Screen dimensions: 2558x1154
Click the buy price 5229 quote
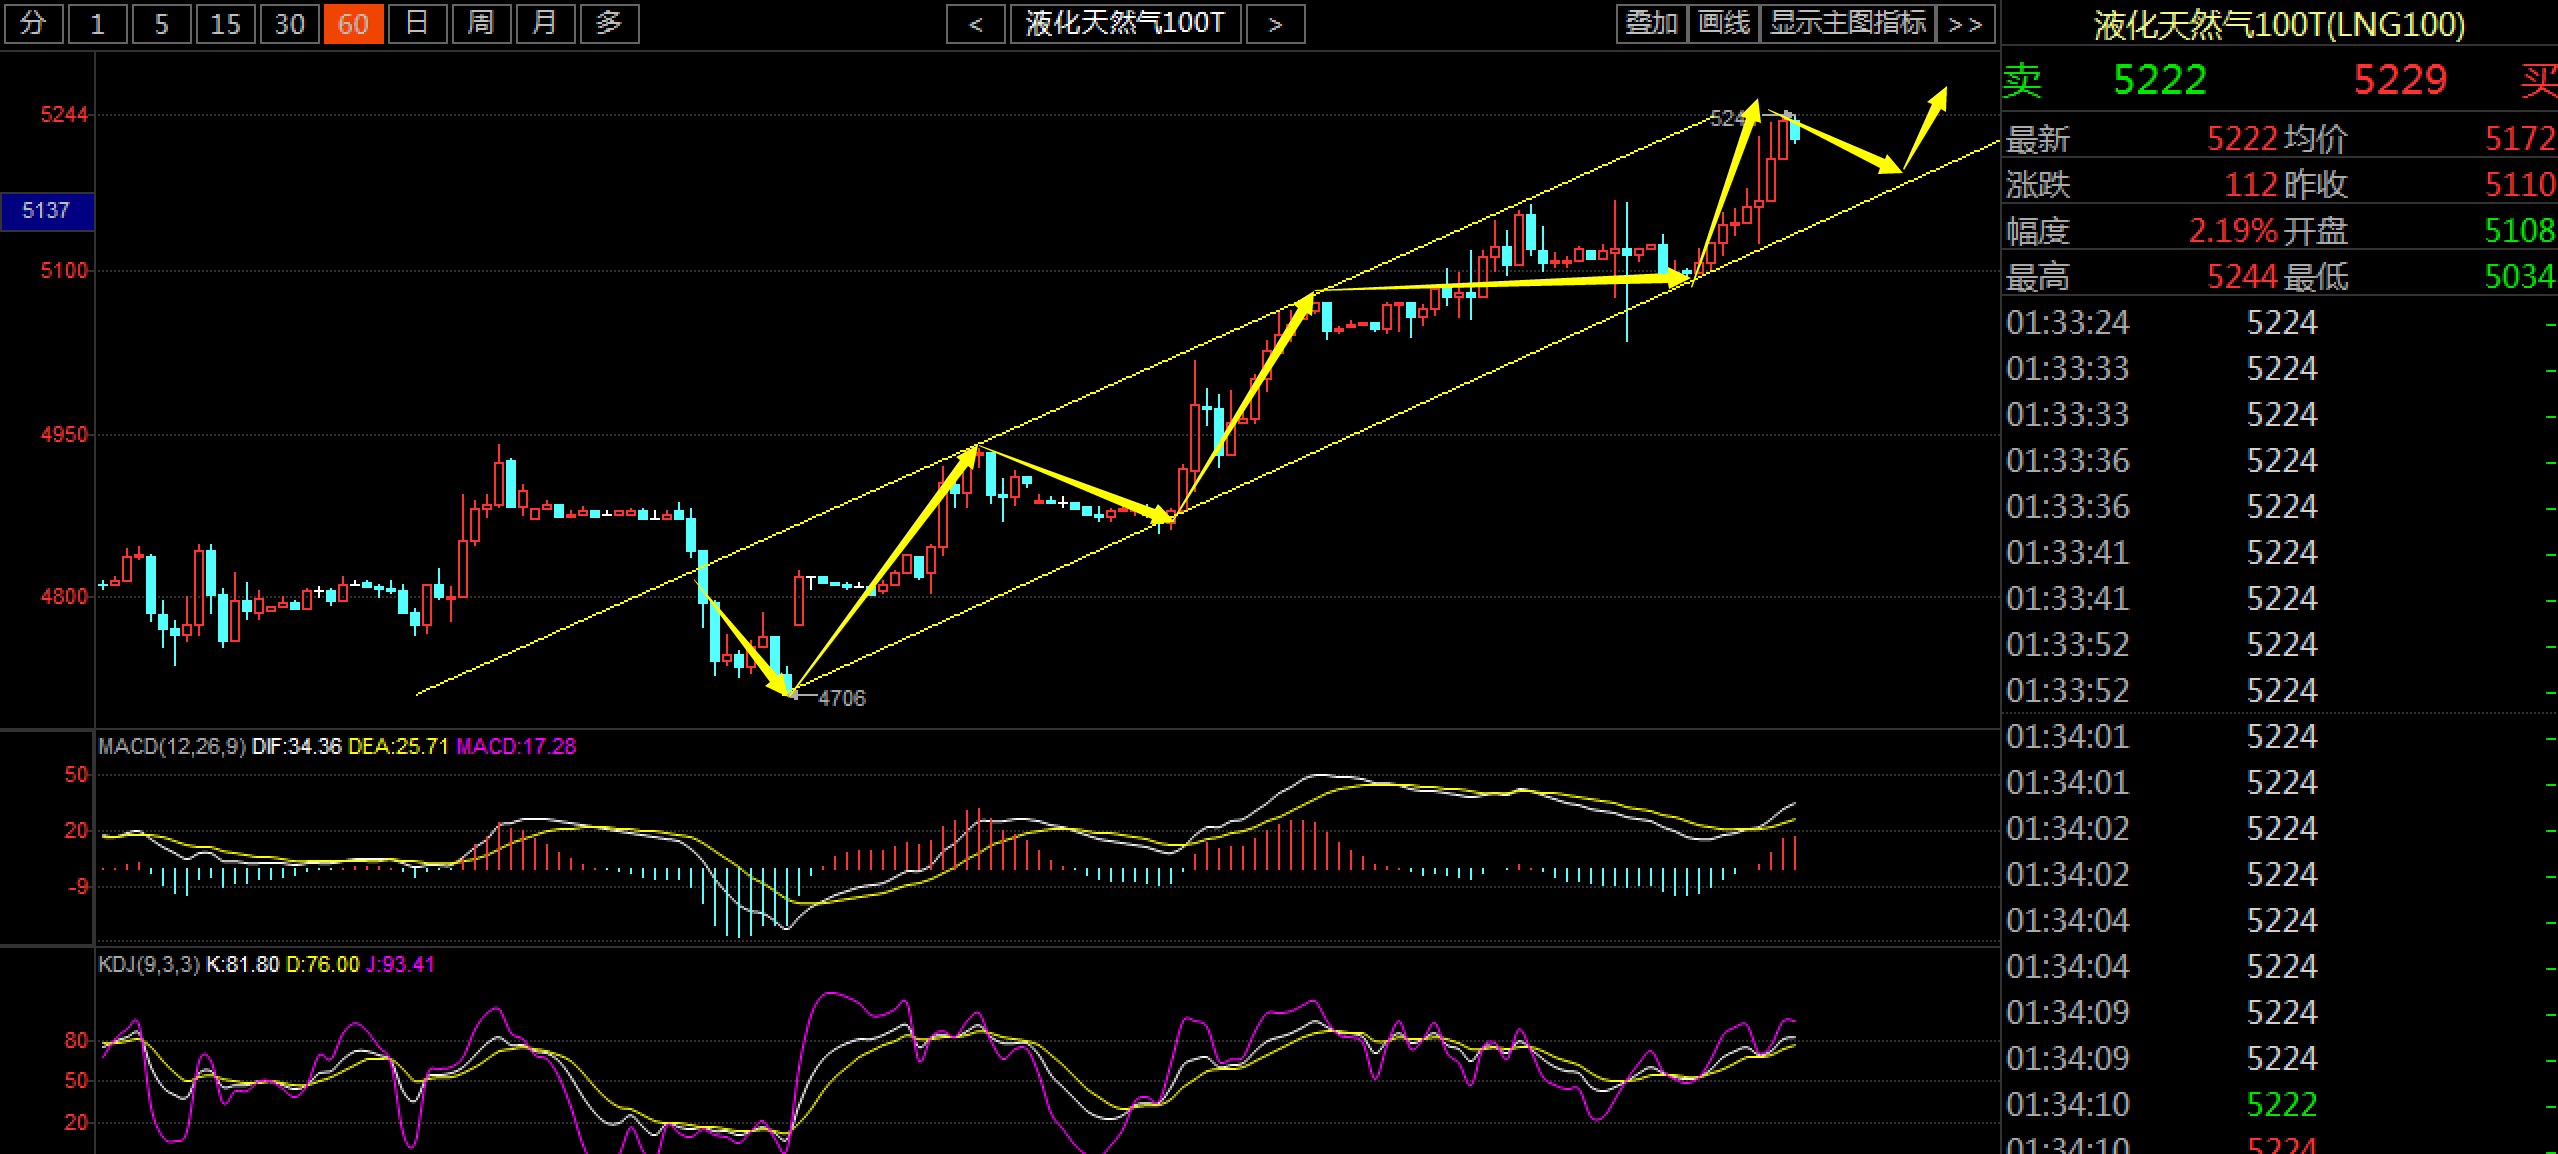[2399, 80]
